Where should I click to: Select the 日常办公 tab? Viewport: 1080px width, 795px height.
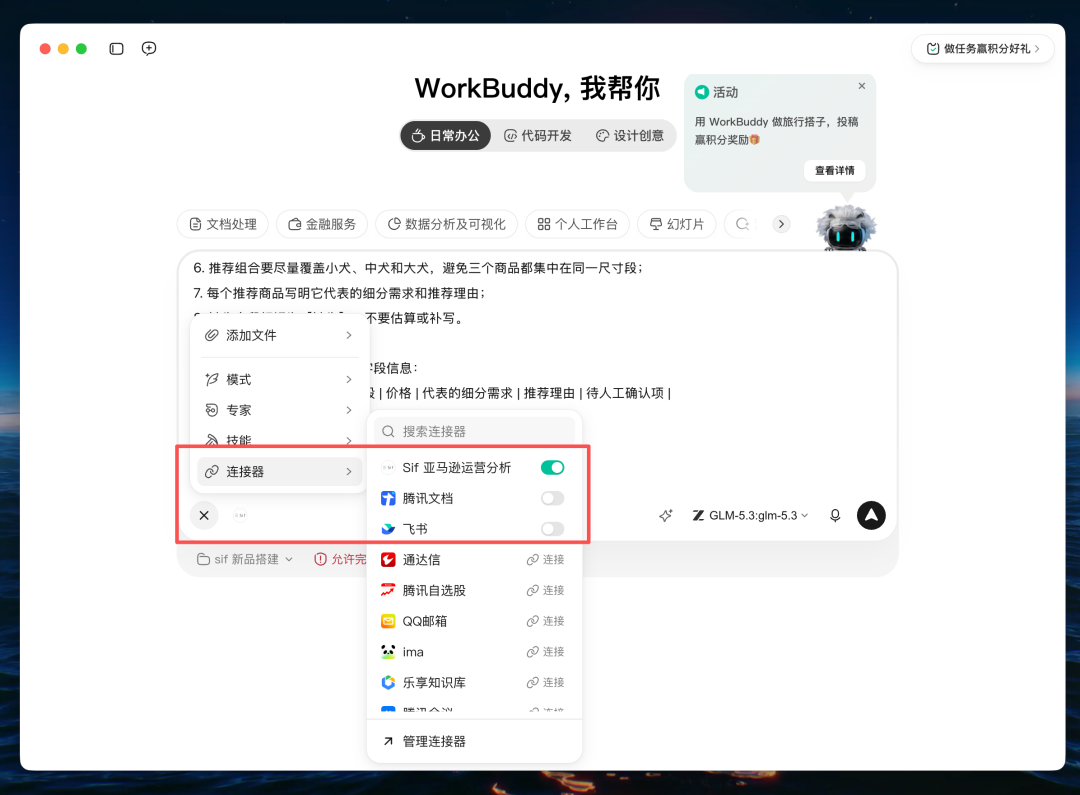tap(446, 136)
